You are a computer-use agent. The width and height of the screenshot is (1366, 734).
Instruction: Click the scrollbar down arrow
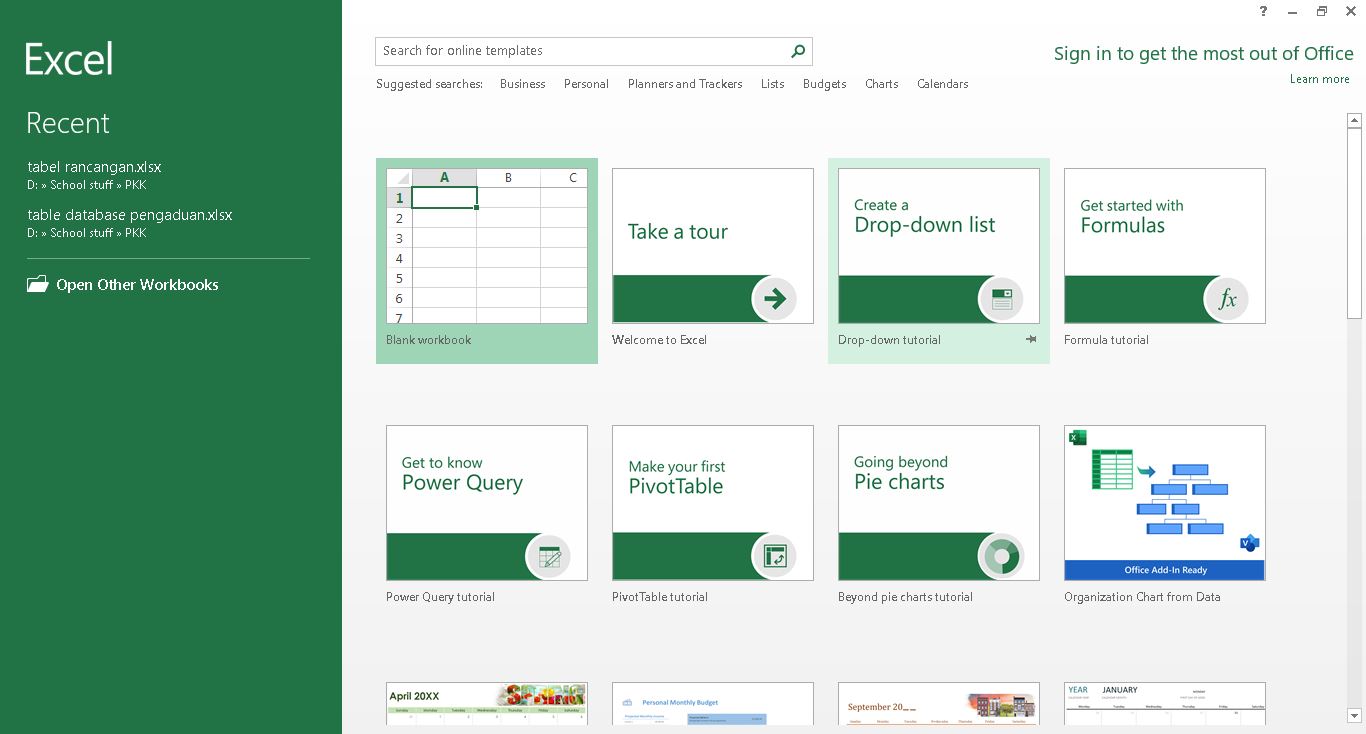click(1354, 715)
